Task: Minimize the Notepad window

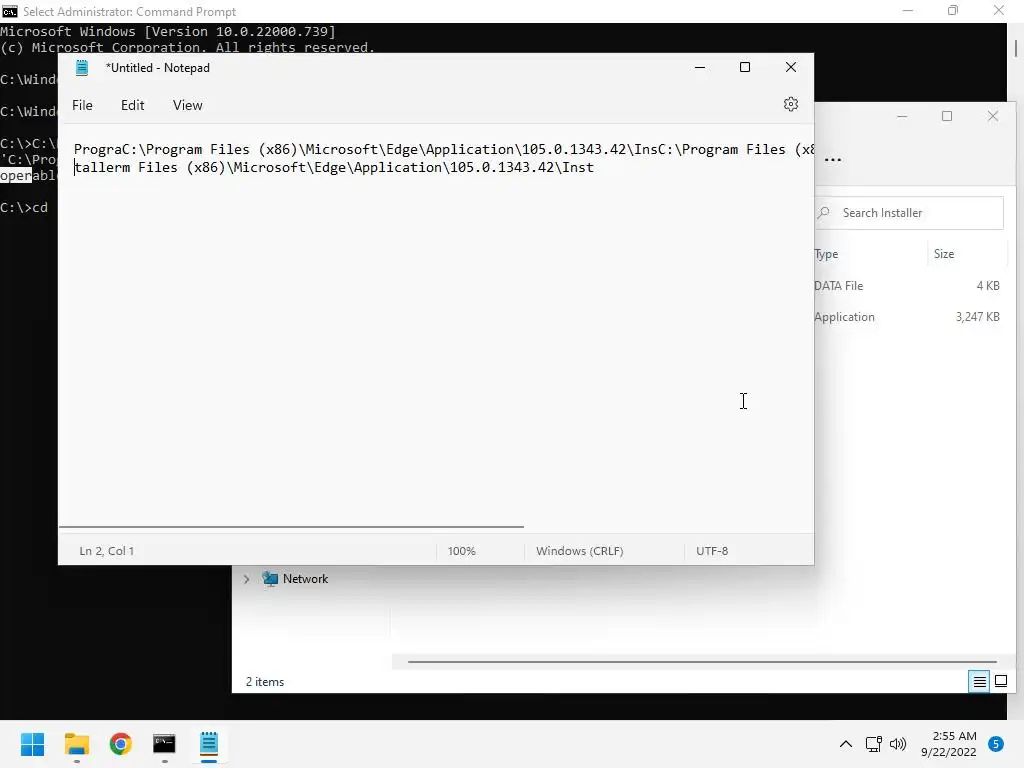Action: (699, 67)
